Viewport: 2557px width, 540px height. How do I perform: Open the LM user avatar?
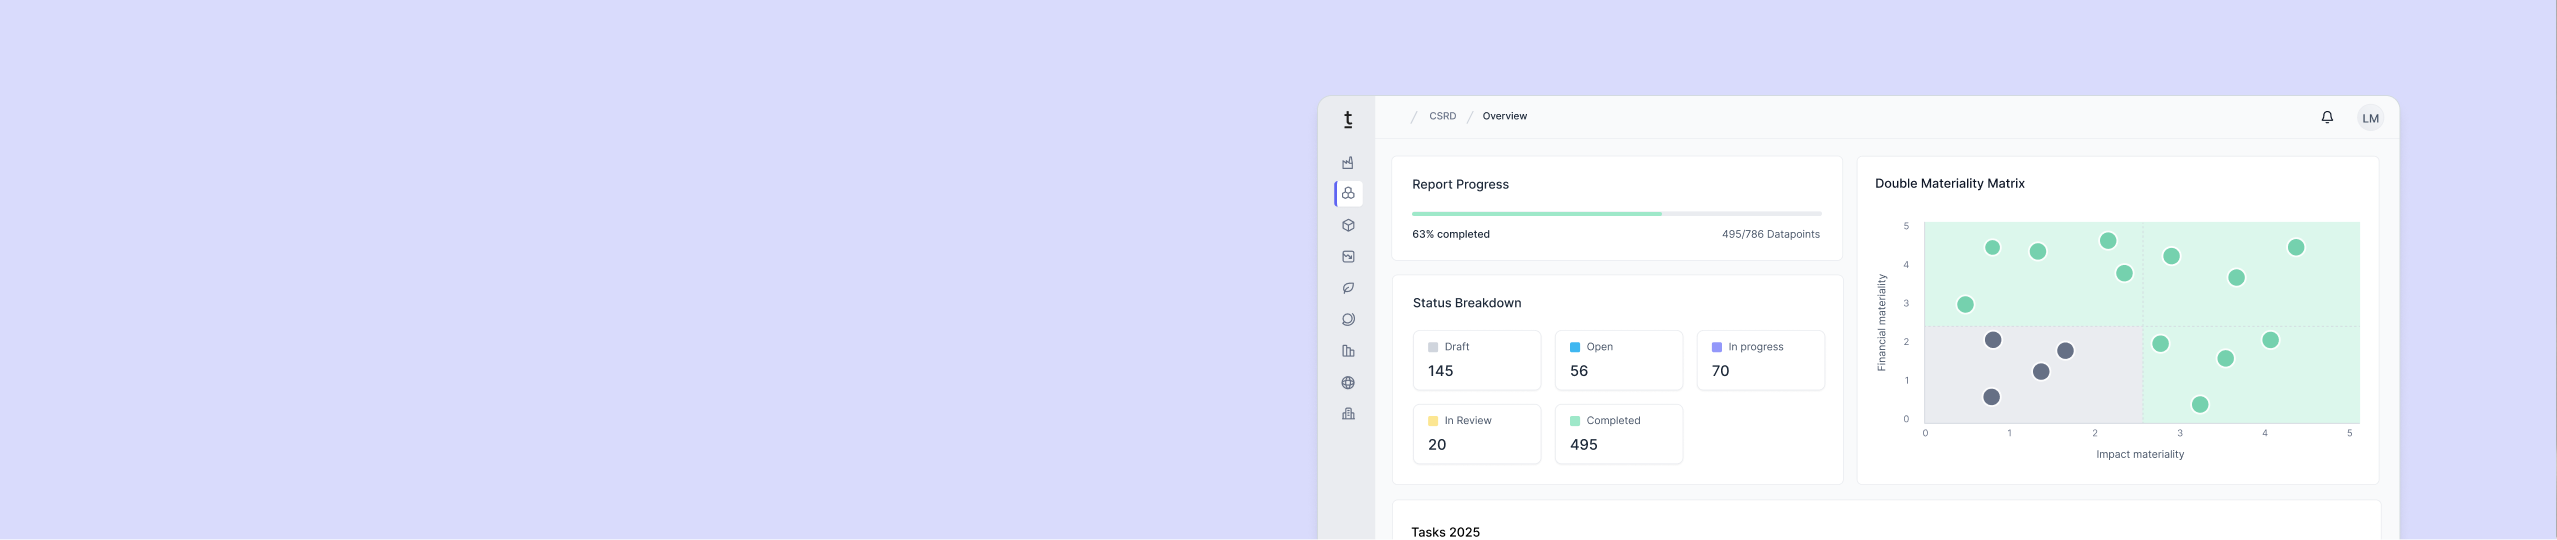[x=2370, y=118]
